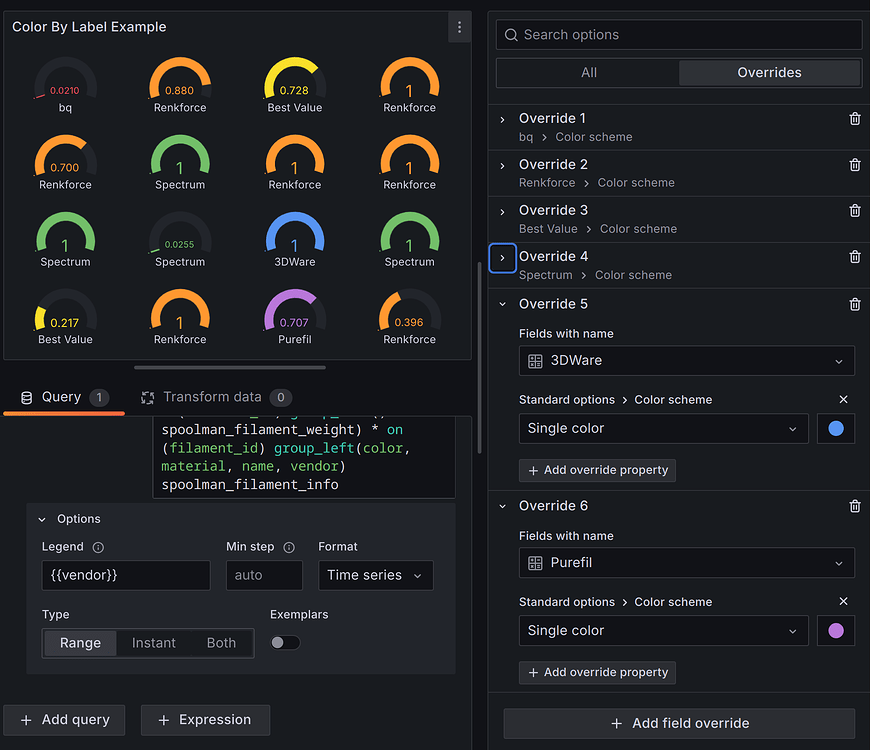Select Both query type
The width and height of the screenshot is (870, 750).
(220, 643)
